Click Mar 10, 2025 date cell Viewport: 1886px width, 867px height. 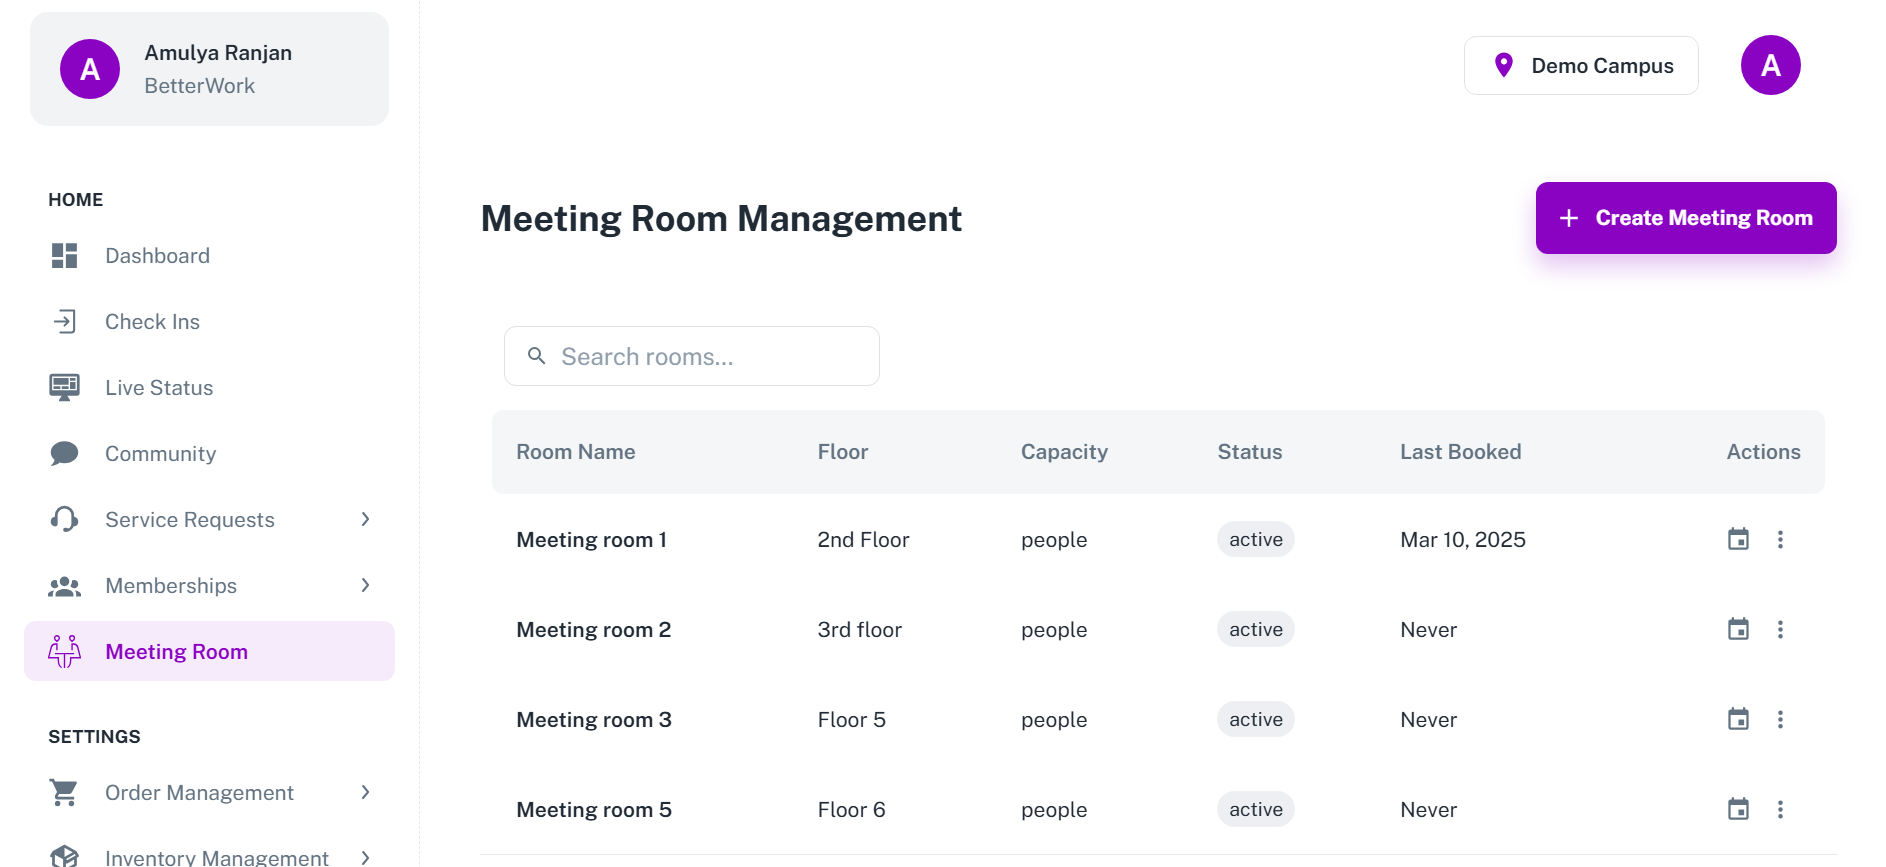point(1463,540)
